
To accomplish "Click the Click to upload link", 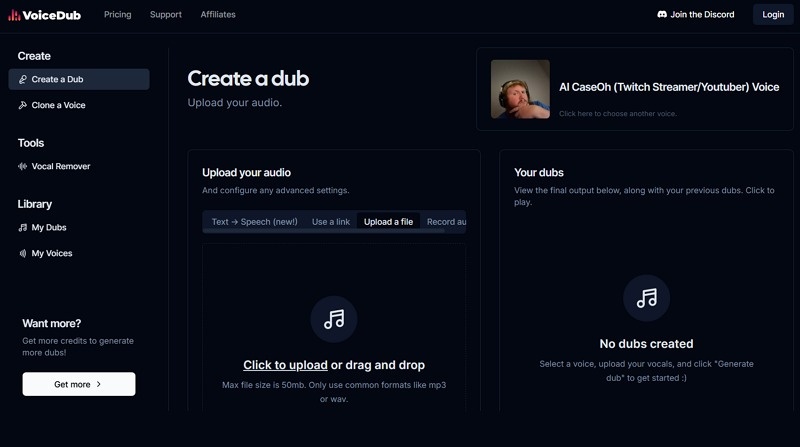I will [x=285, y=365].
